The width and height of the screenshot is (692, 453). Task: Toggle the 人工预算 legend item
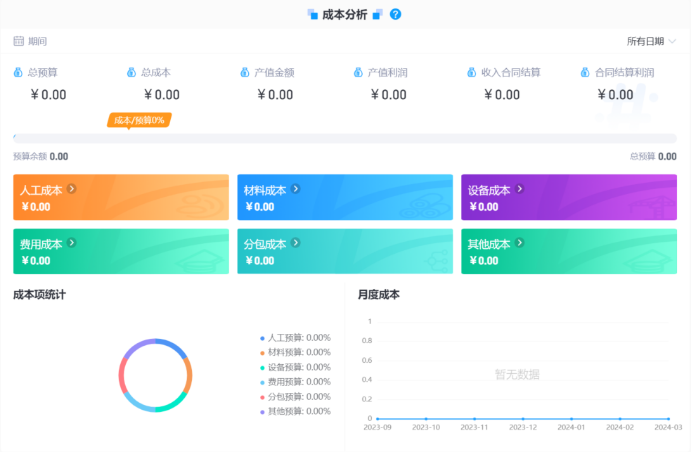[x=298, y=338]
